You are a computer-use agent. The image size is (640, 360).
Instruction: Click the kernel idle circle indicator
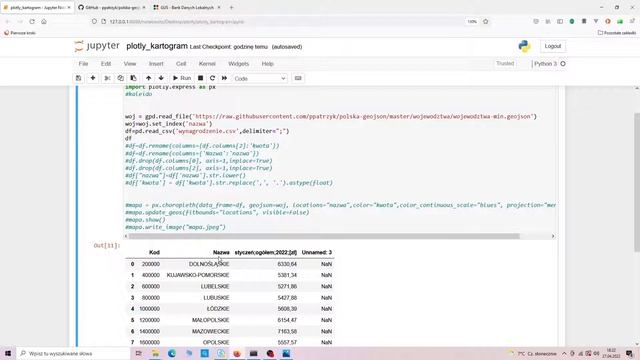[563, 64]
